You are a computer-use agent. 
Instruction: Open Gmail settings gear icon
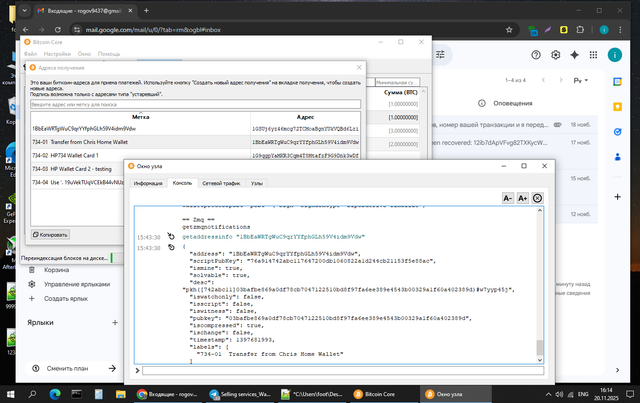[556, 55]
